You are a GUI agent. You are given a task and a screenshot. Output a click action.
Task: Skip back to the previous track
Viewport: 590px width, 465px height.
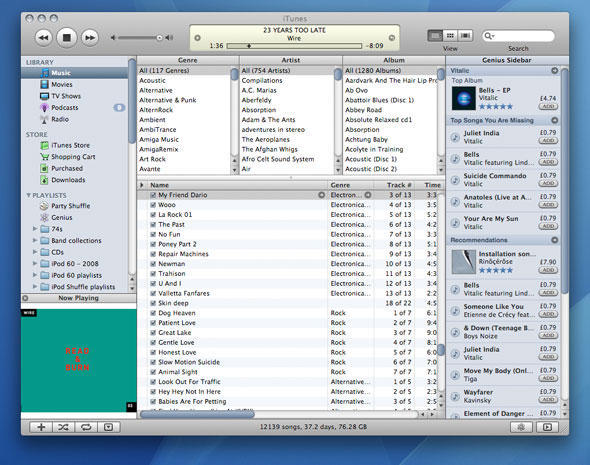(44, 38)
